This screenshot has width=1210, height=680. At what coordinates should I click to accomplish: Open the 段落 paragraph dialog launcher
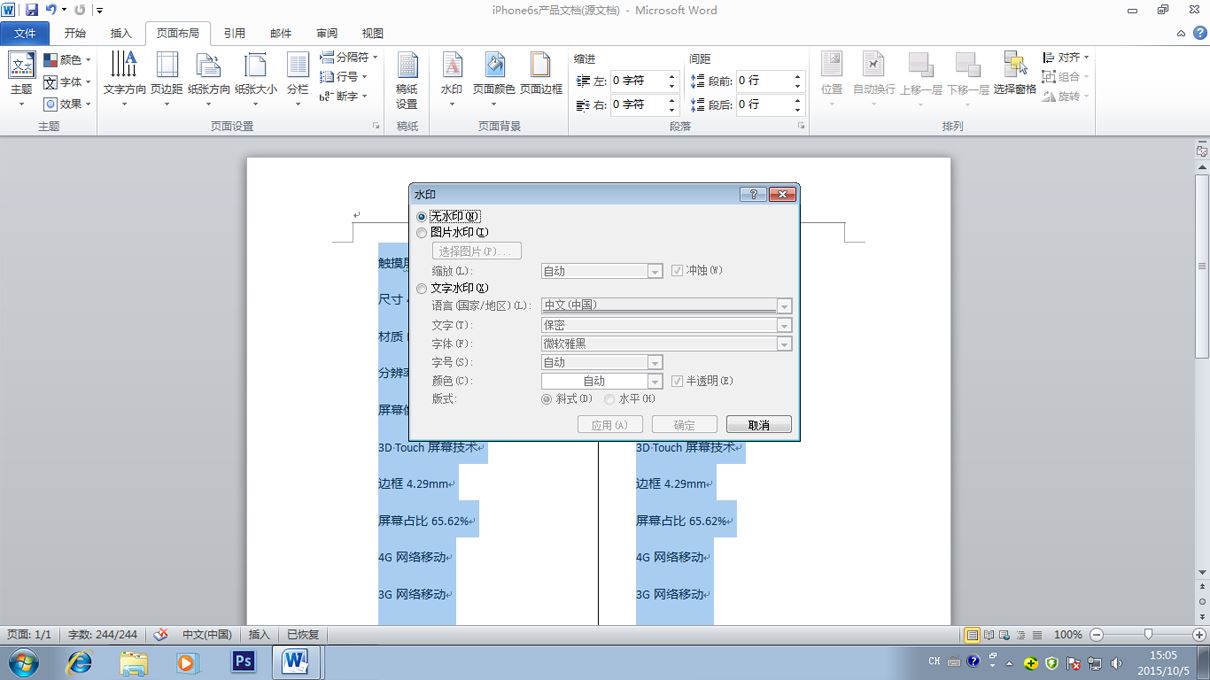pos(802,127)
